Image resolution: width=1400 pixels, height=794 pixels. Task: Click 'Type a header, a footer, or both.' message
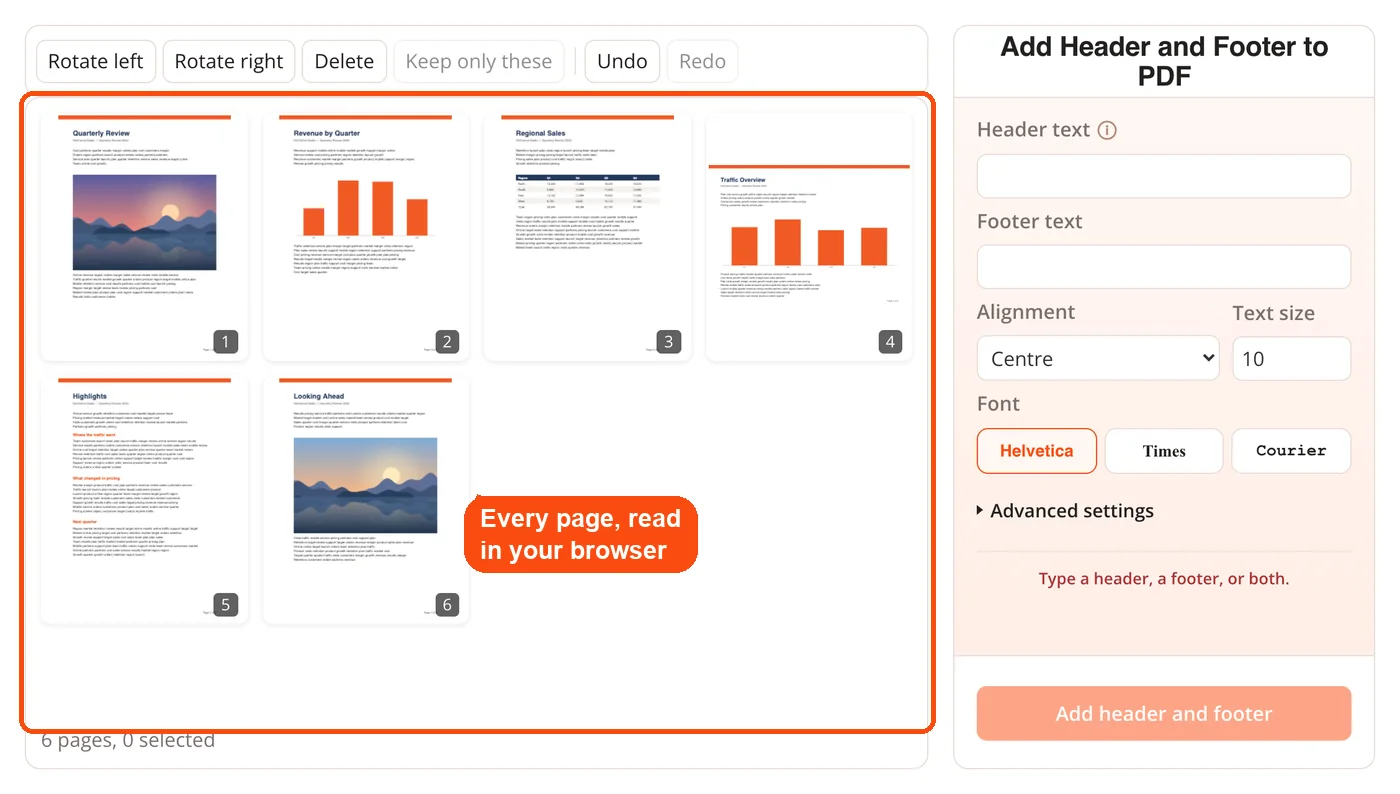(x=1164, y=578)
